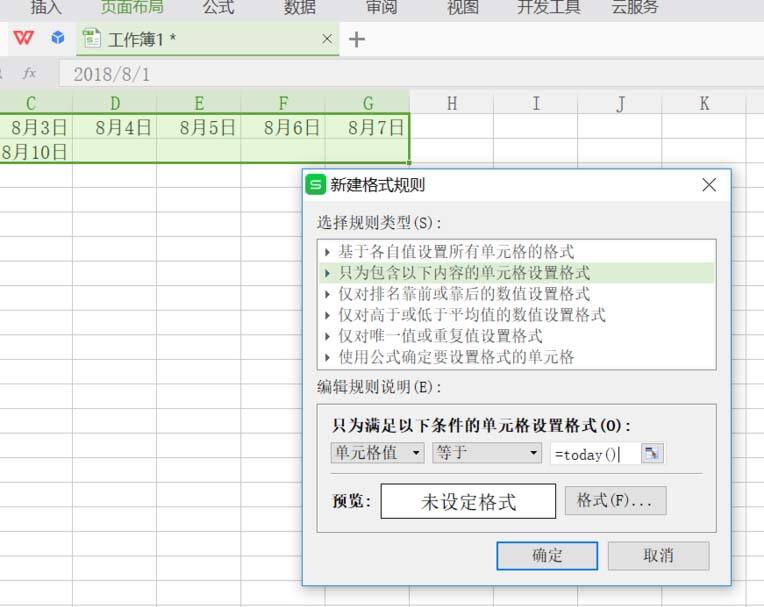Viewport: 764px width, 607px height.
Task: Open the 开发工具 ribbon tab
Action: click(549, 7)
